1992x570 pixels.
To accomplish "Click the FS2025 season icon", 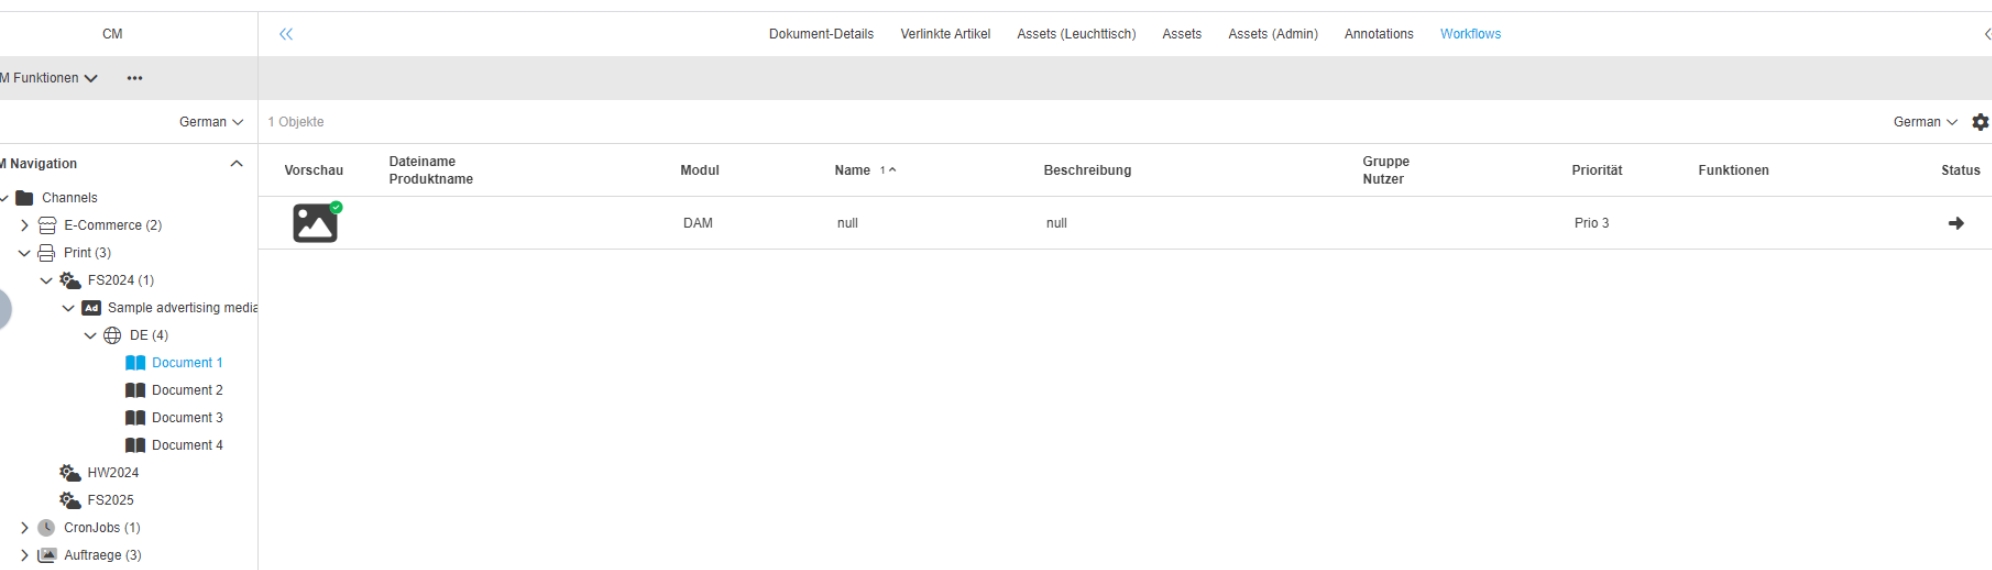I will [69, 500].
